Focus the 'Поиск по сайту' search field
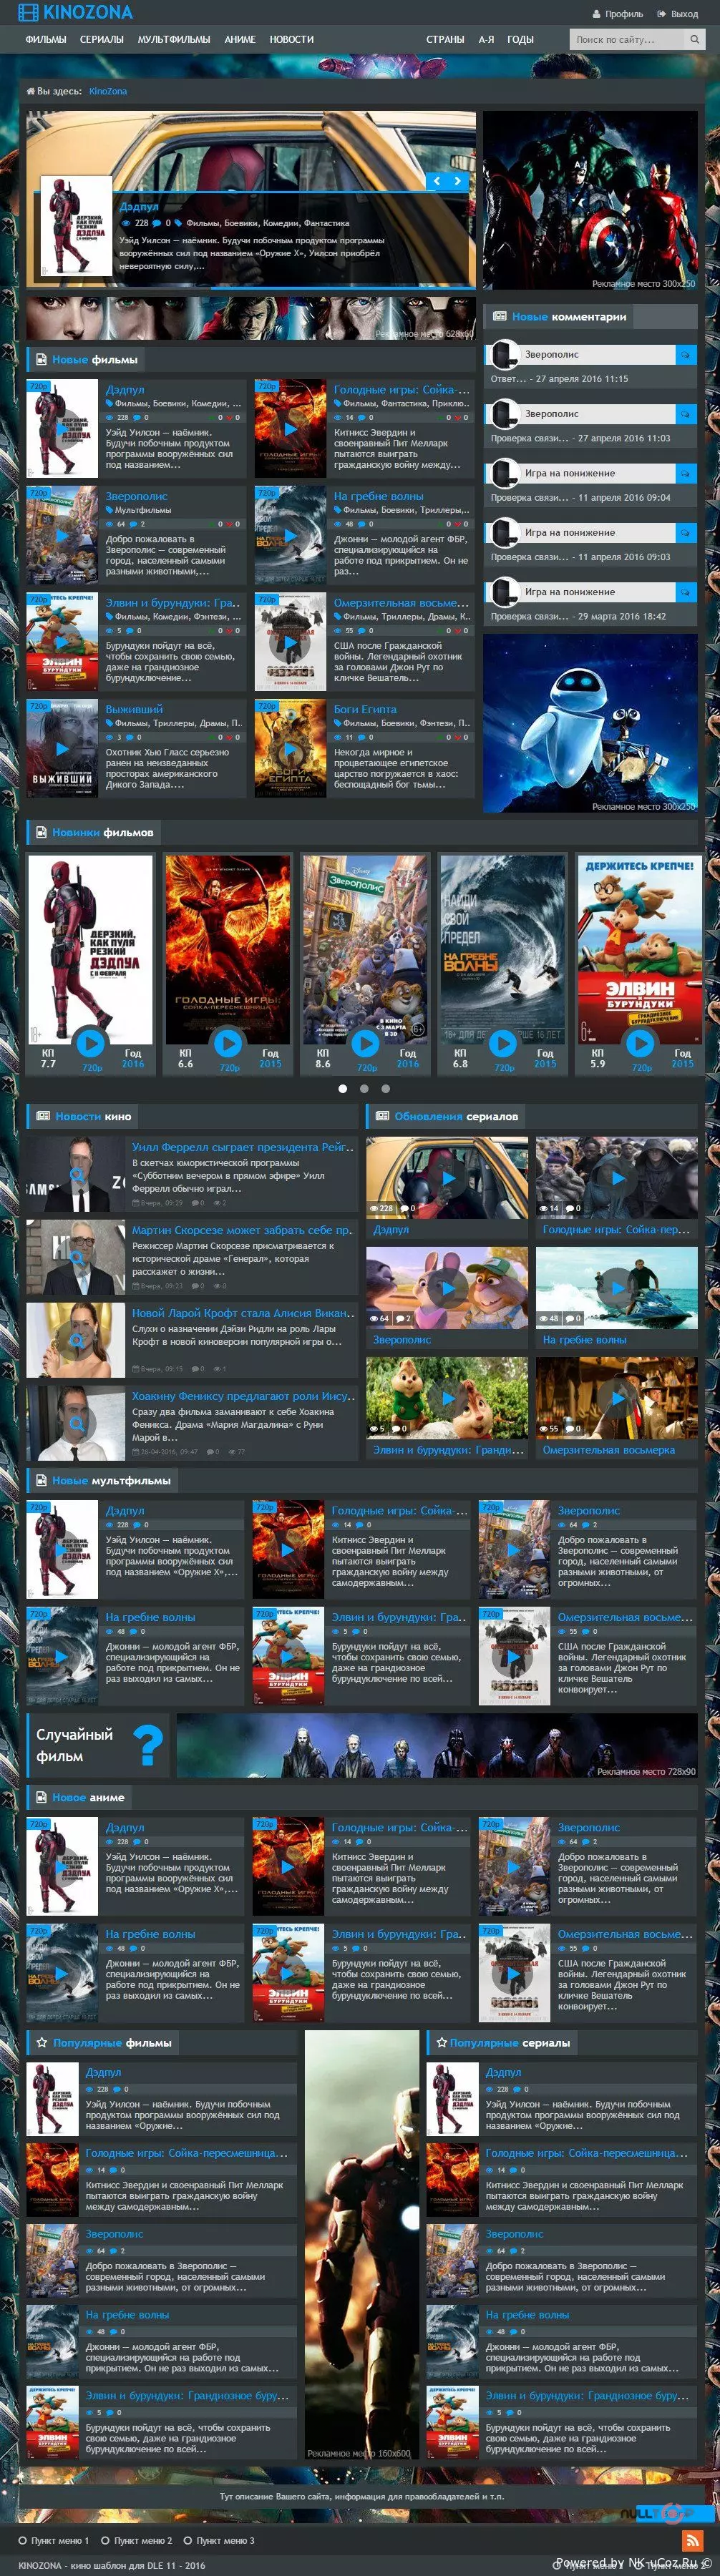The height and width of the screenshot is (2576, 720). tap(628, 39)
